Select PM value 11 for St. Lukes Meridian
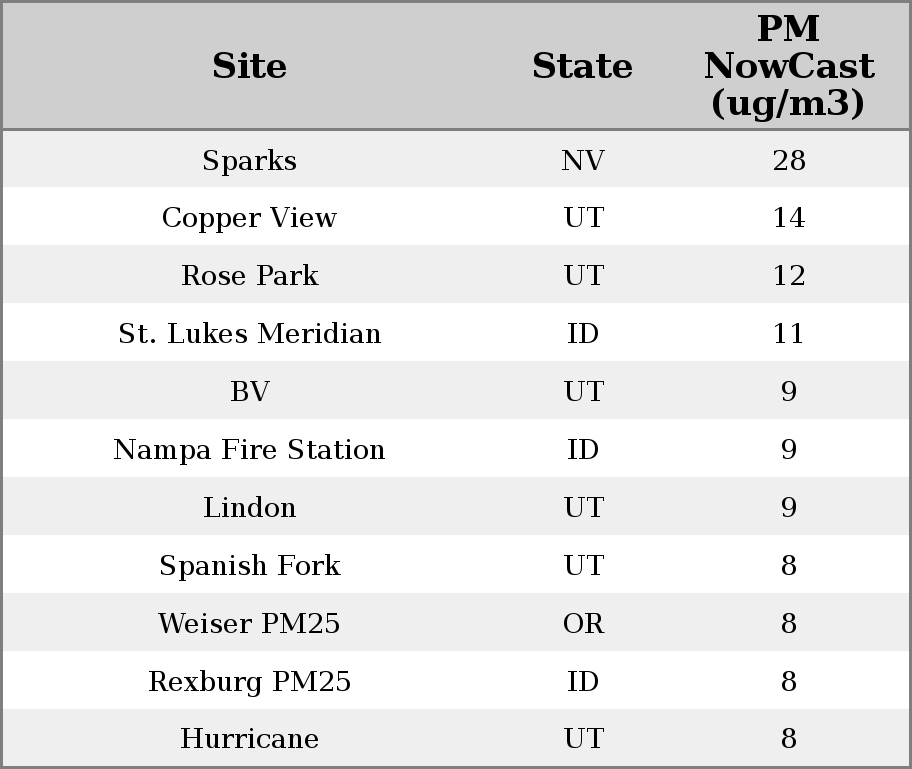Viewport: 912px width, 769px height. click(788, 334)
